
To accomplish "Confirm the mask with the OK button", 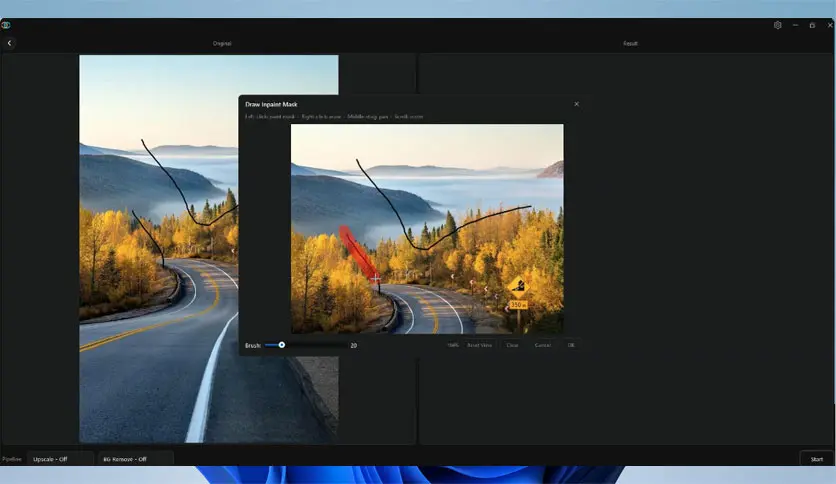I will [571, 345].
